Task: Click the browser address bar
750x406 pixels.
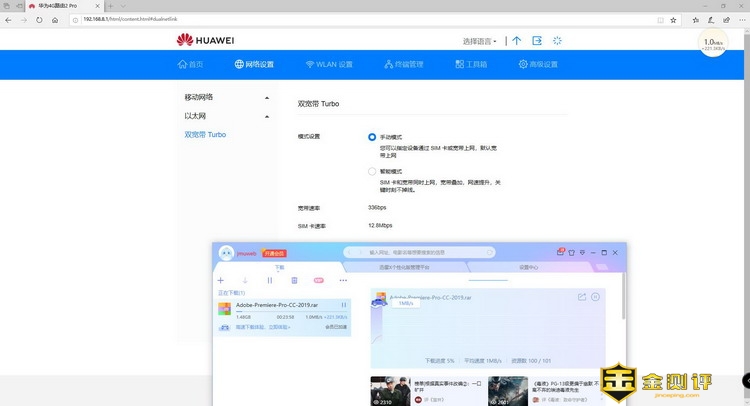Action: coord(300,18)
